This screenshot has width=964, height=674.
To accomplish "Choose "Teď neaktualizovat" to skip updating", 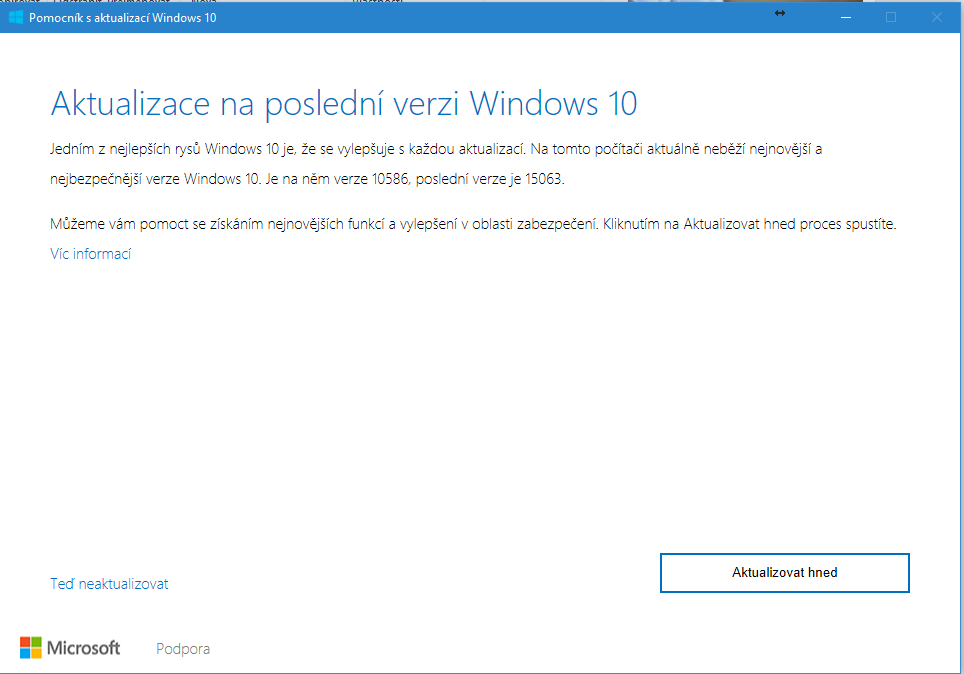I will [109, 584].
